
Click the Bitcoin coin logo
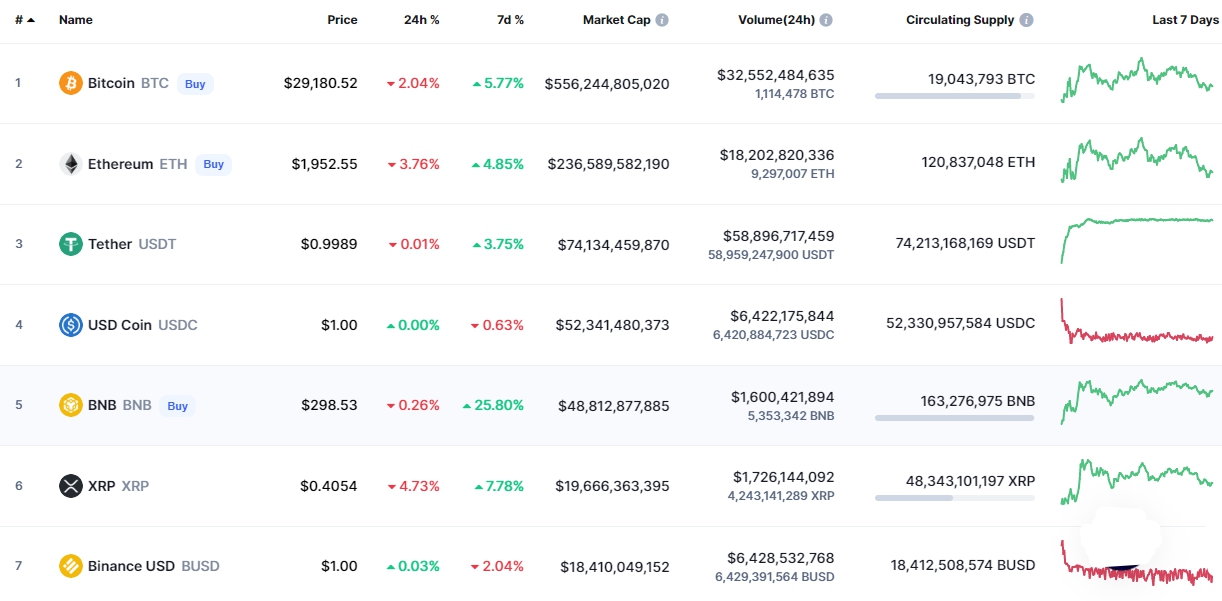pyautogui.click(x=70, y=83)
